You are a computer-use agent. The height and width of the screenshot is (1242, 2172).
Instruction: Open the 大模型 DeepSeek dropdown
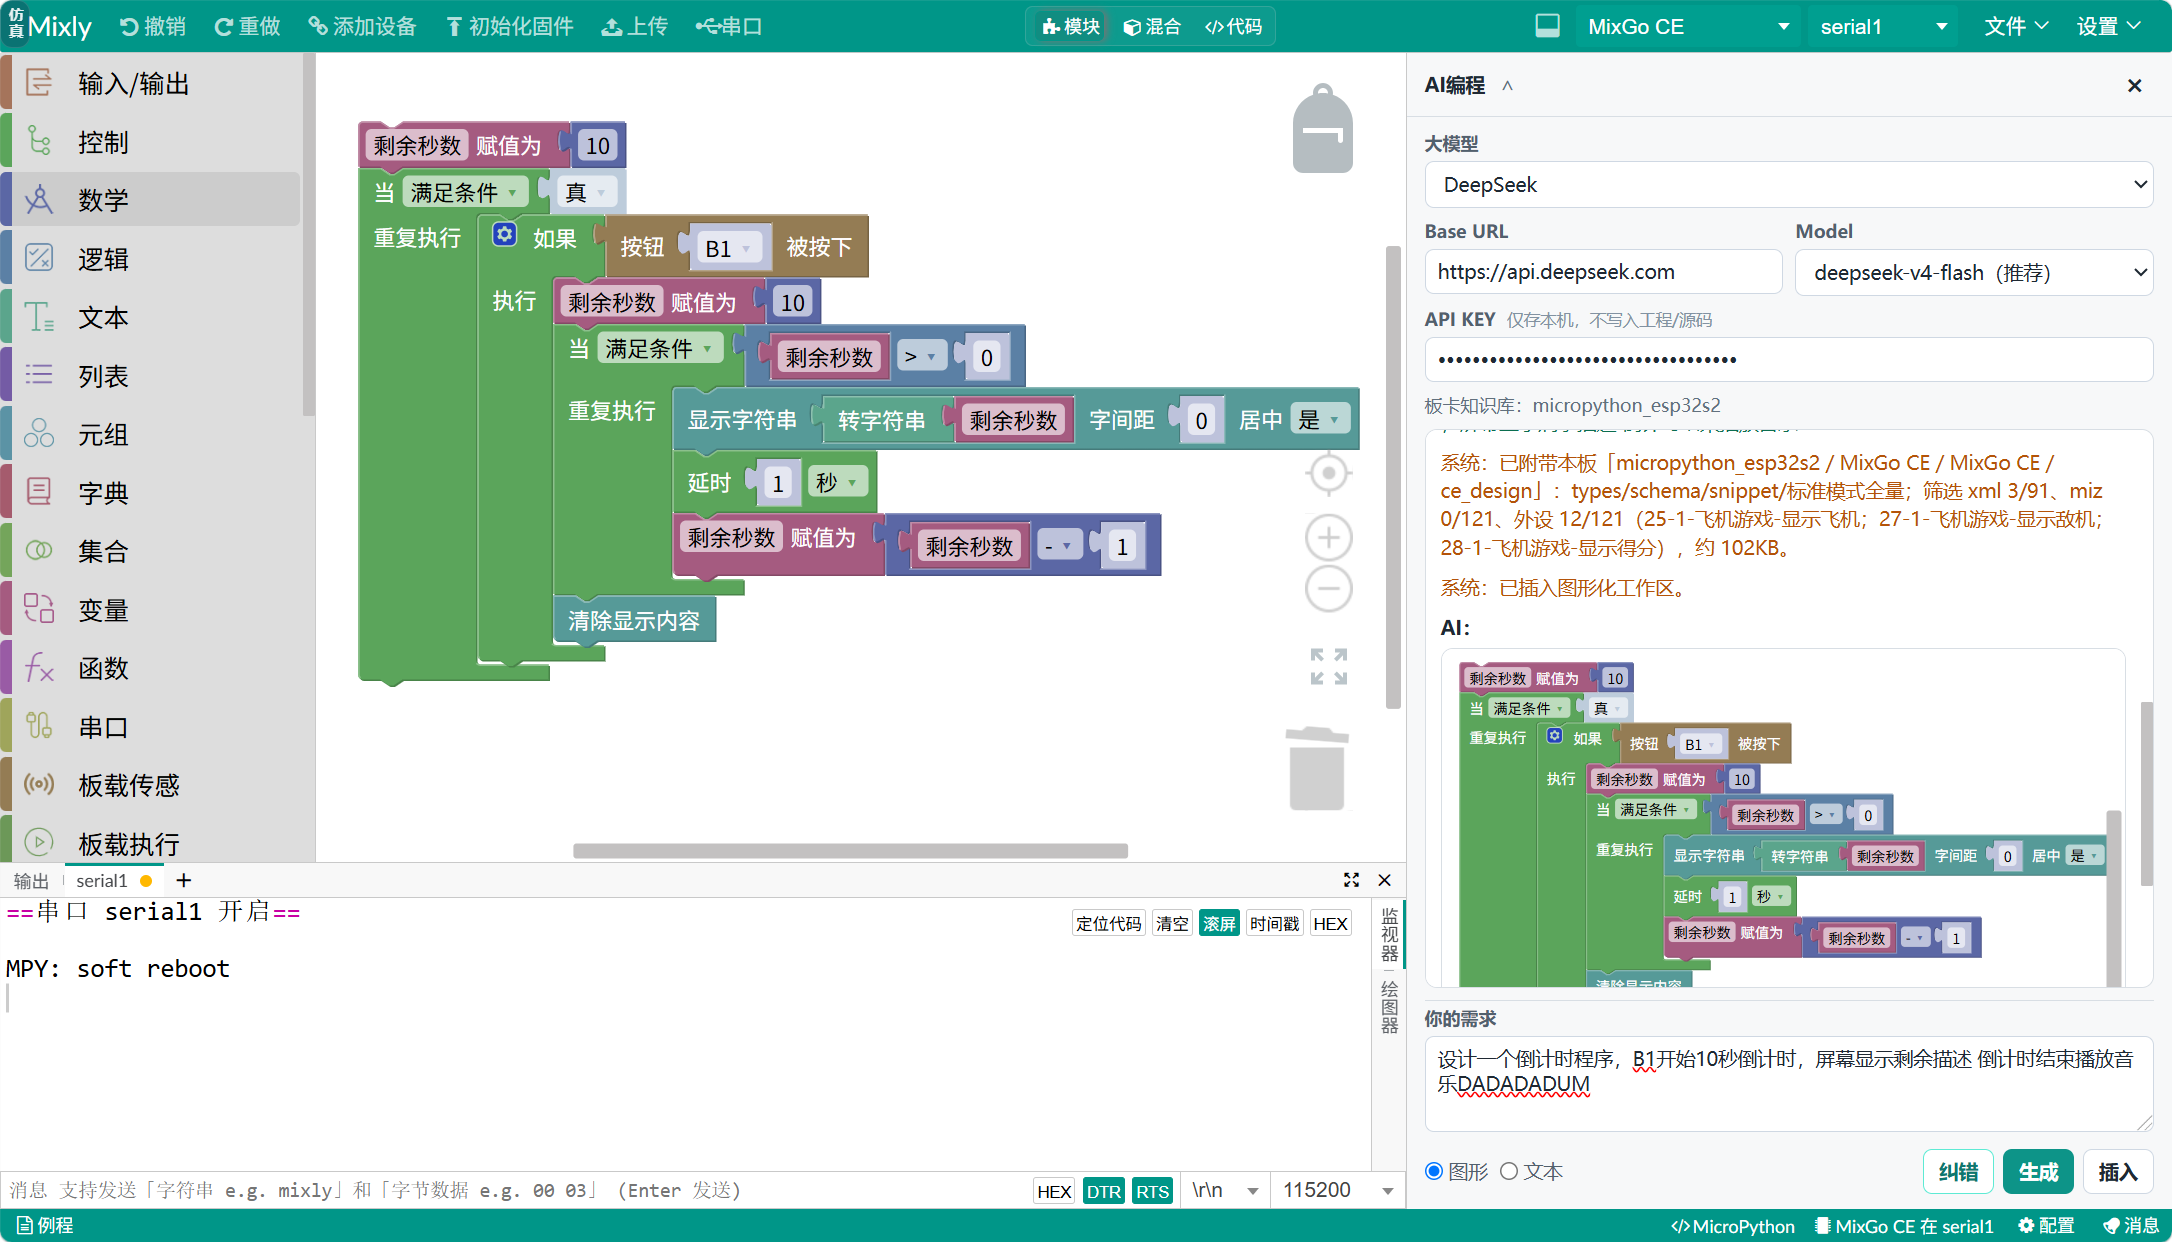[x=1788, y=184]
